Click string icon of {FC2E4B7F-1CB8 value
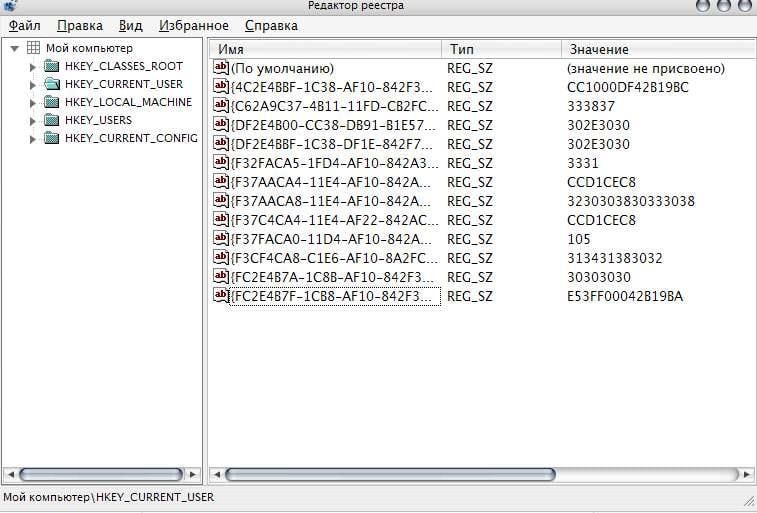The image size is (757, 513). click(x=221, y=295)
